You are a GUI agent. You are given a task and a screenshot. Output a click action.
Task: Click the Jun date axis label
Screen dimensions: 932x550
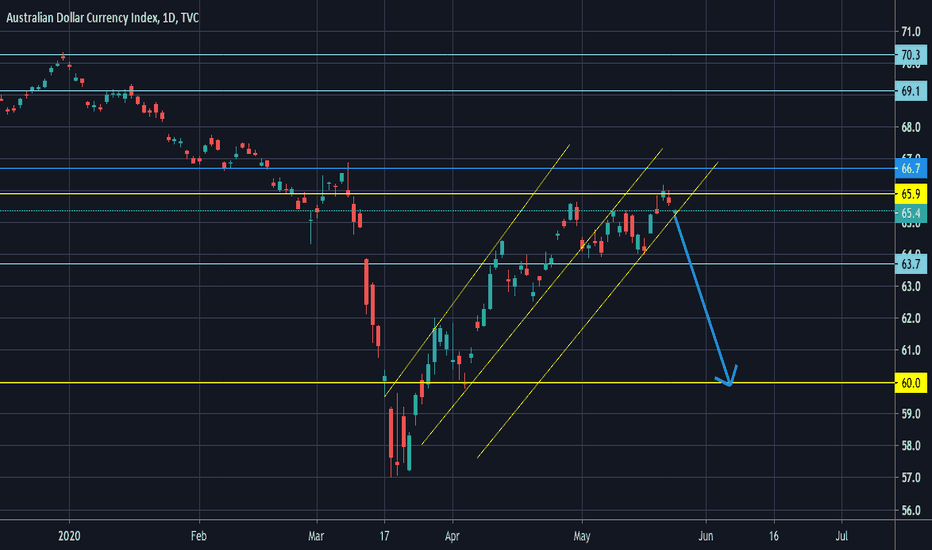pos(706,536)
